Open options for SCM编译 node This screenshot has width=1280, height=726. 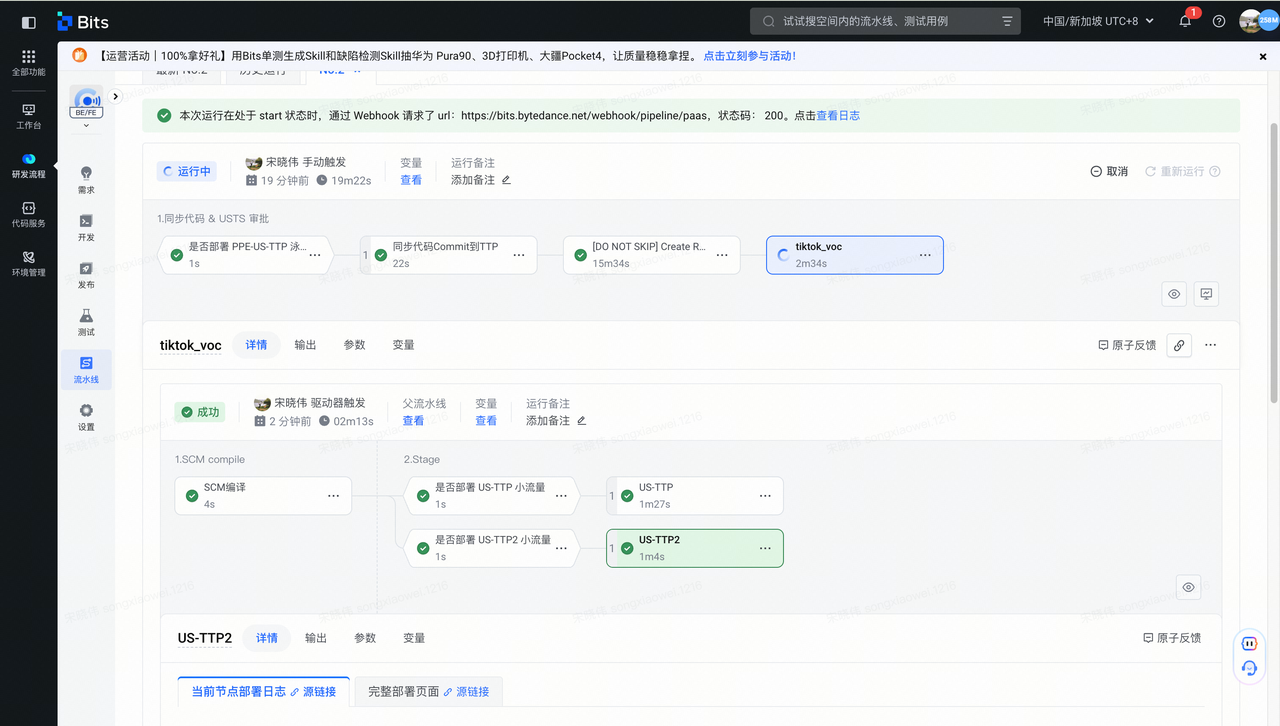point(333,496)
